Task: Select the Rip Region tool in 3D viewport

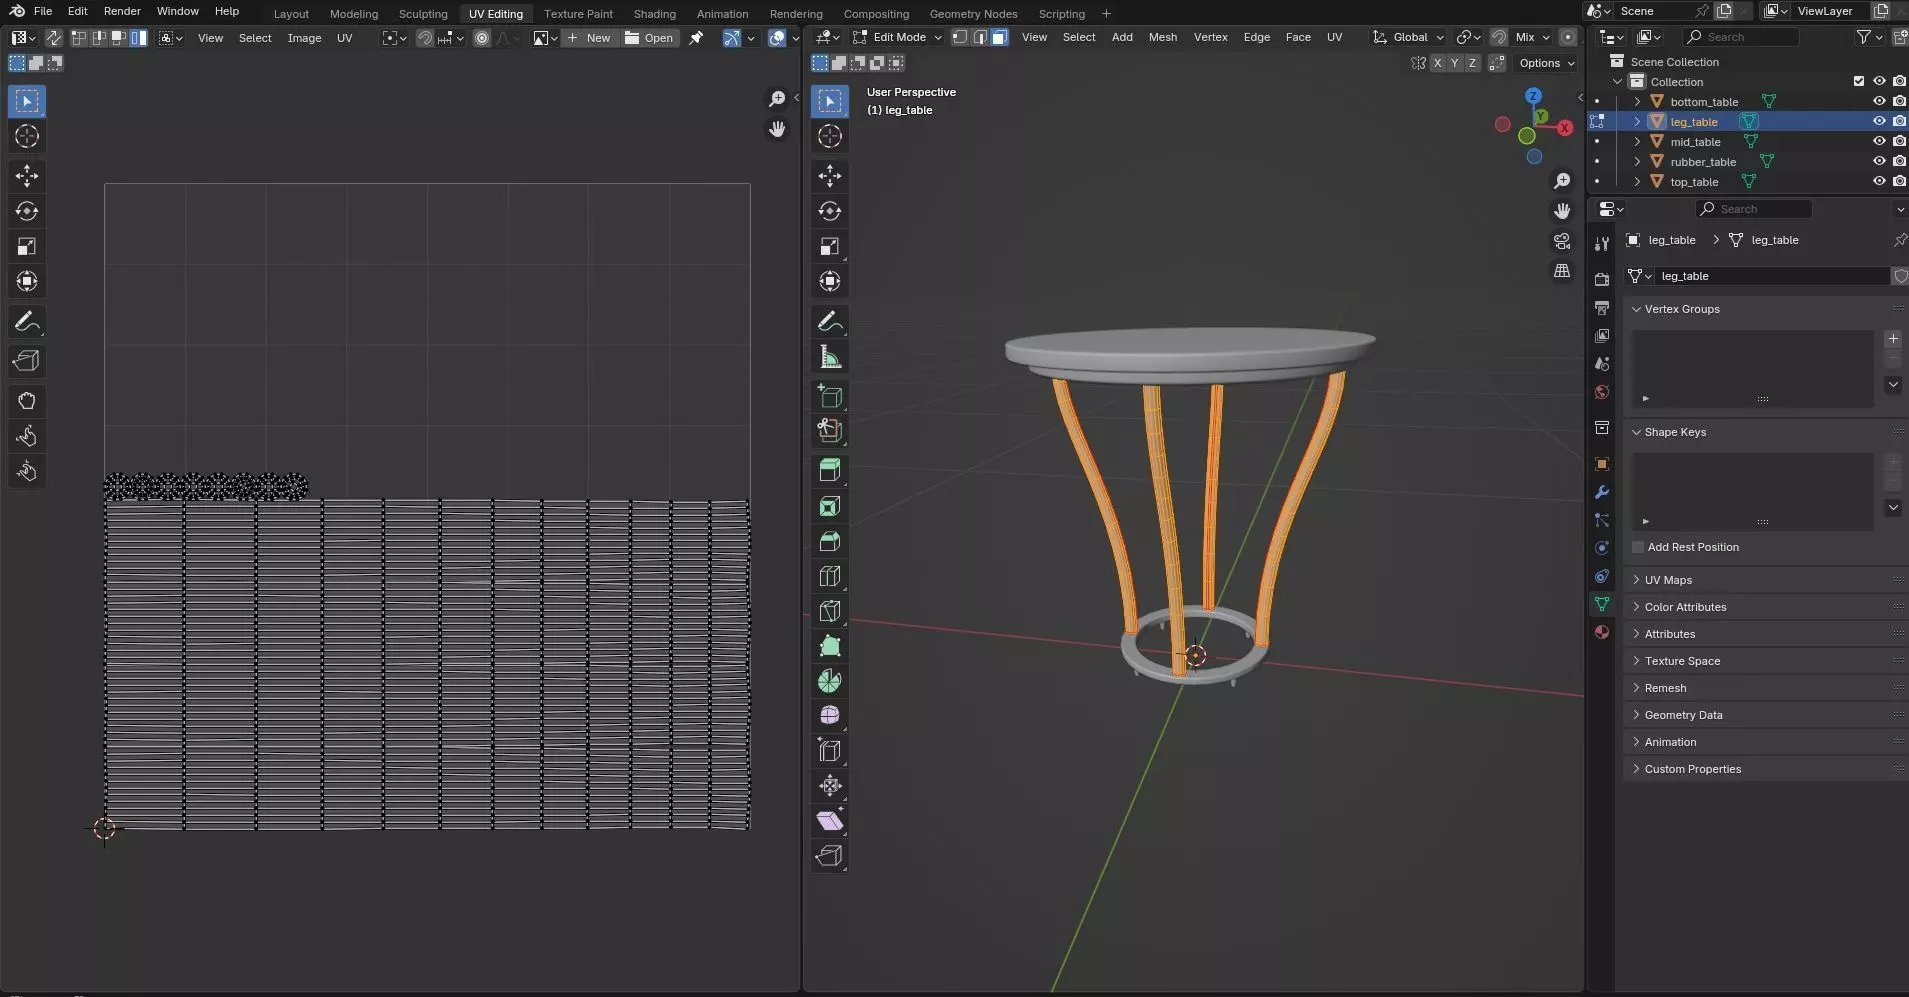Action: pos(830,856)
